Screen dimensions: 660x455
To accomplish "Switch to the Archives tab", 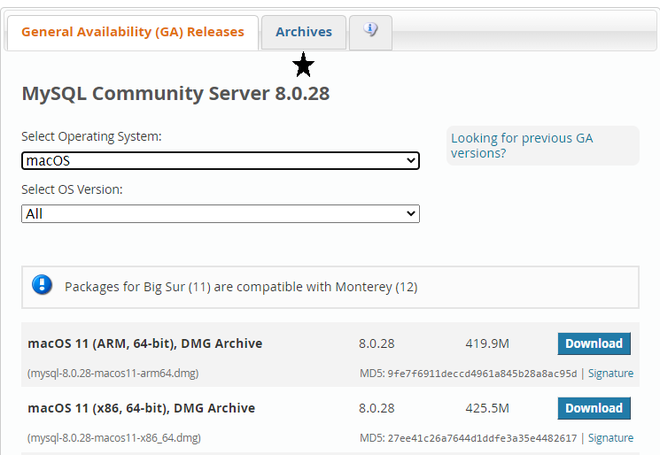I will click(303, 32).
